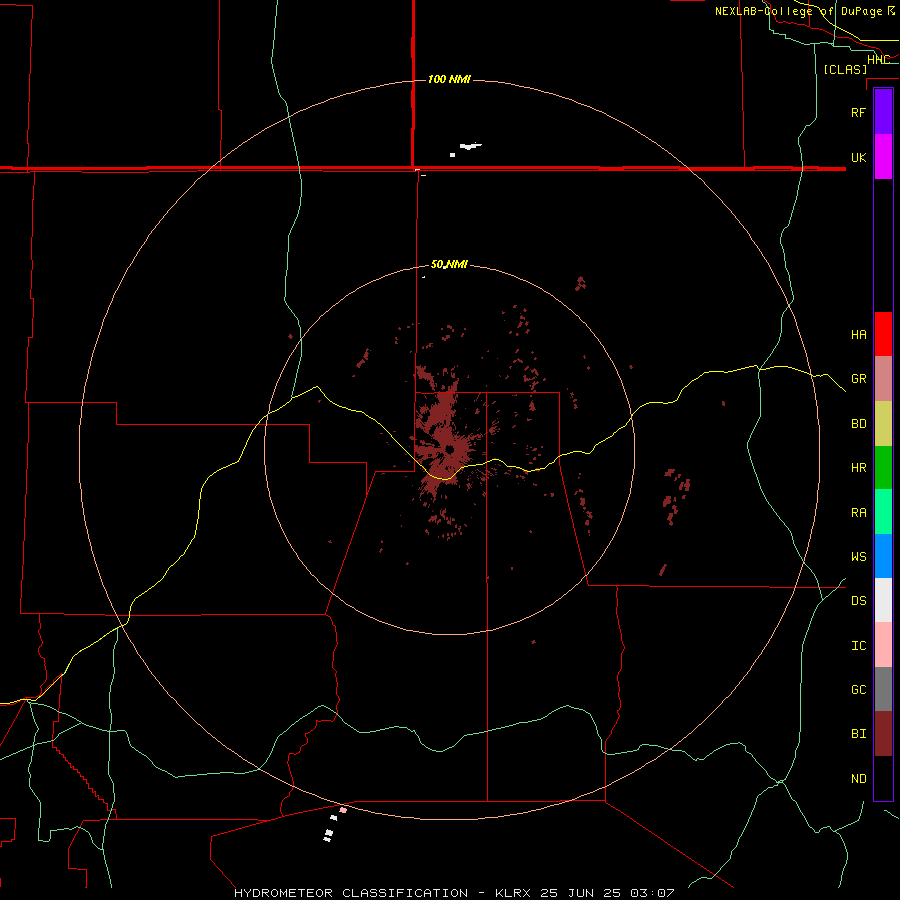Click the purple RF legend color swatch

[883, 112]
